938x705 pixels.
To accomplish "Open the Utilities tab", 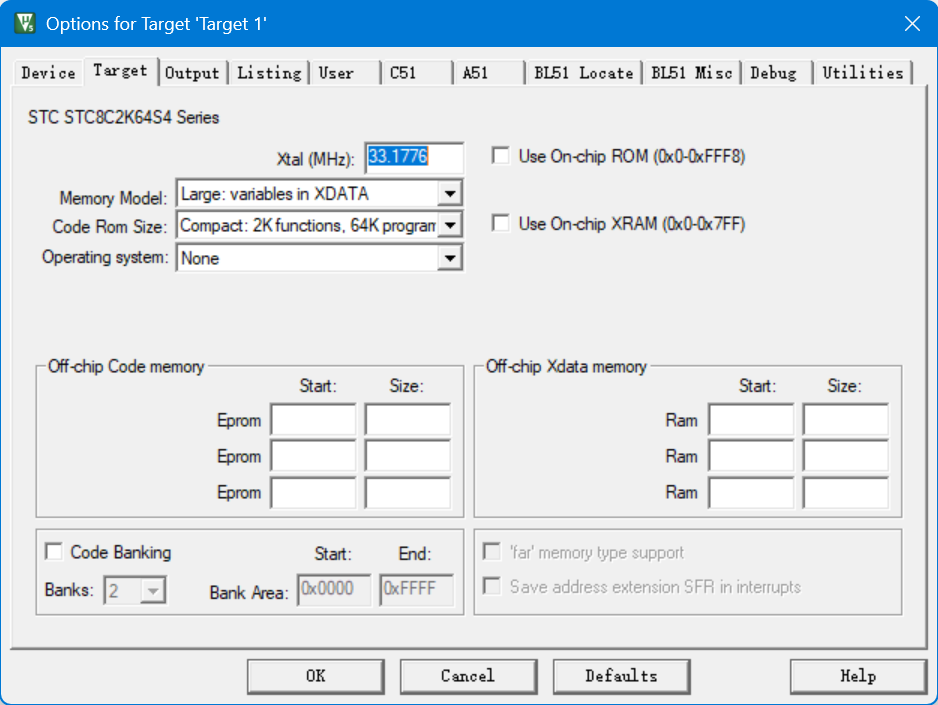I will click(863, 73).
